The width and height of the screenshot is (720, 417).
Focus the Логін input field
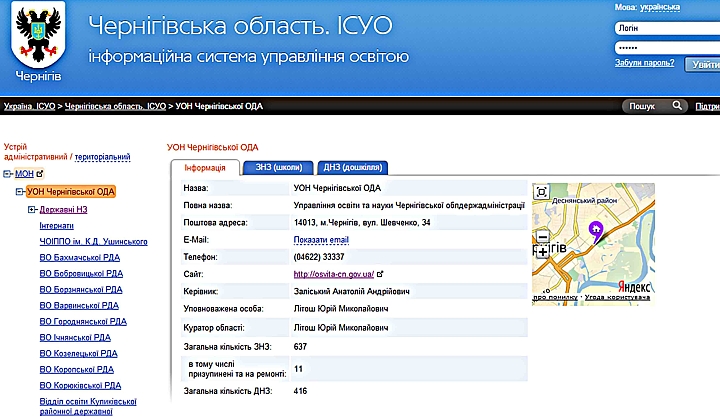click(665, 28)
